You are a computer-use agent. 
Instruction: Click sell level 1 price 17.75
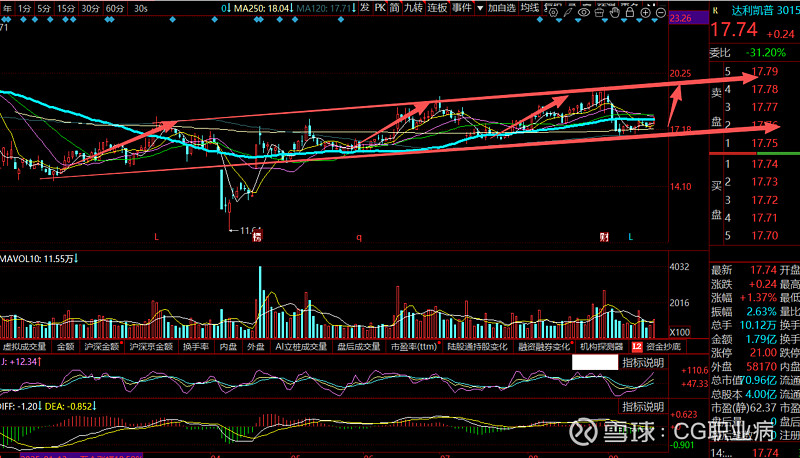(x=764, y=143)
